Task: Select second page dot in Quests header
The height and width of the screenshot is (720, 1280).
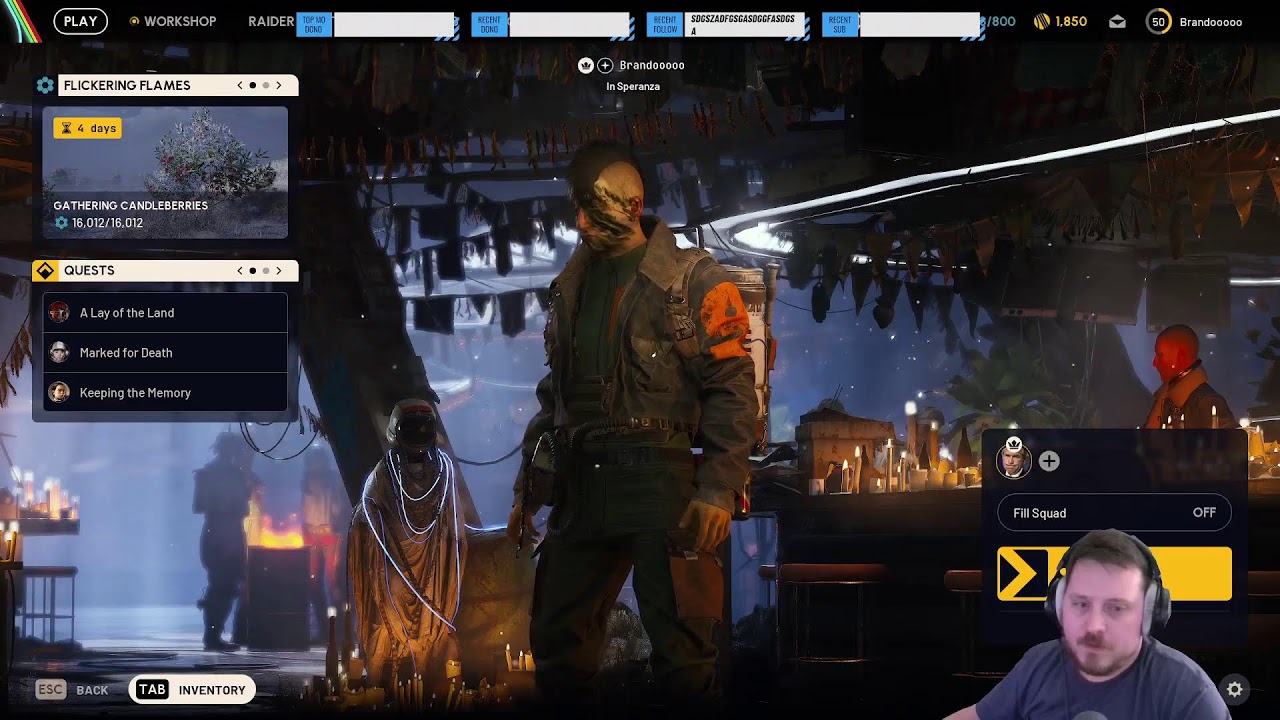Action: [266, 271]
